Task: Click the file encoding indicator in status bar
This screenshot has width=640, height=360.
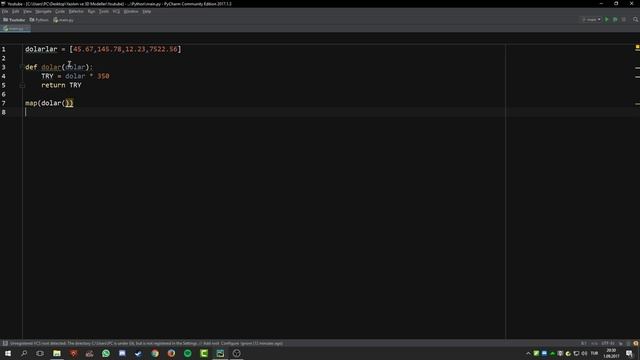Action: point(607,343)
